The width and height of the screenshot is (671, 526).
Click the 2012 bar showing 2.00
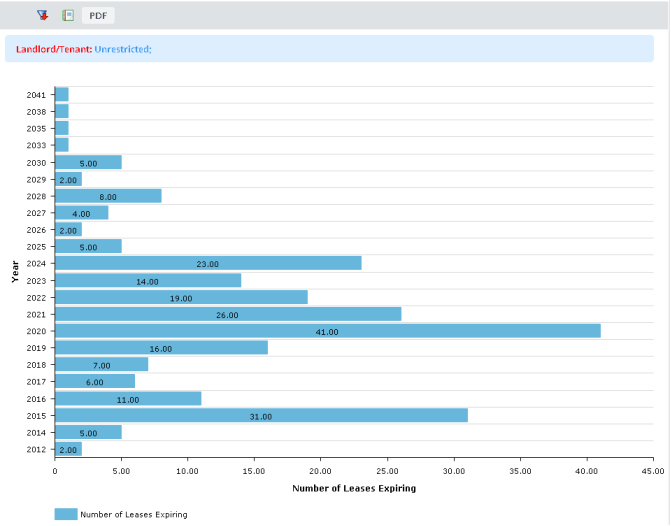click(x=68, y=449)
